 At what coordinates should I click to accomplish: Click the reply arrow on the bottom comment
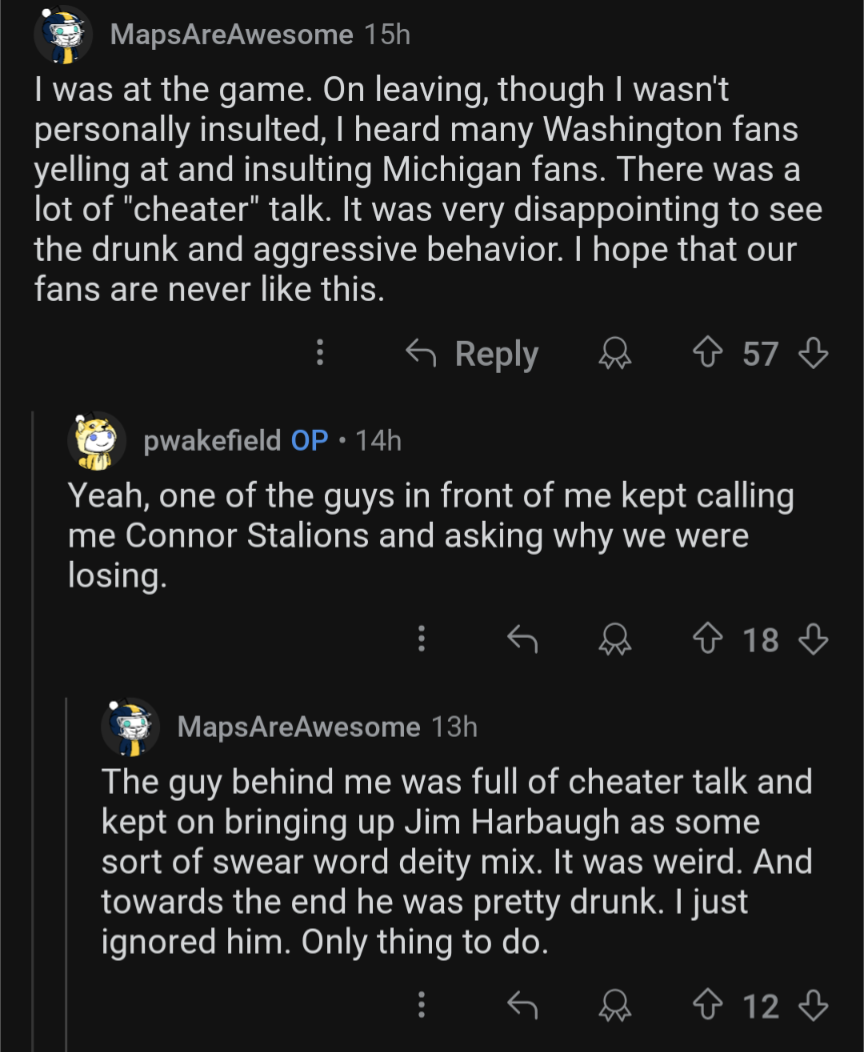click(522, 1006)
